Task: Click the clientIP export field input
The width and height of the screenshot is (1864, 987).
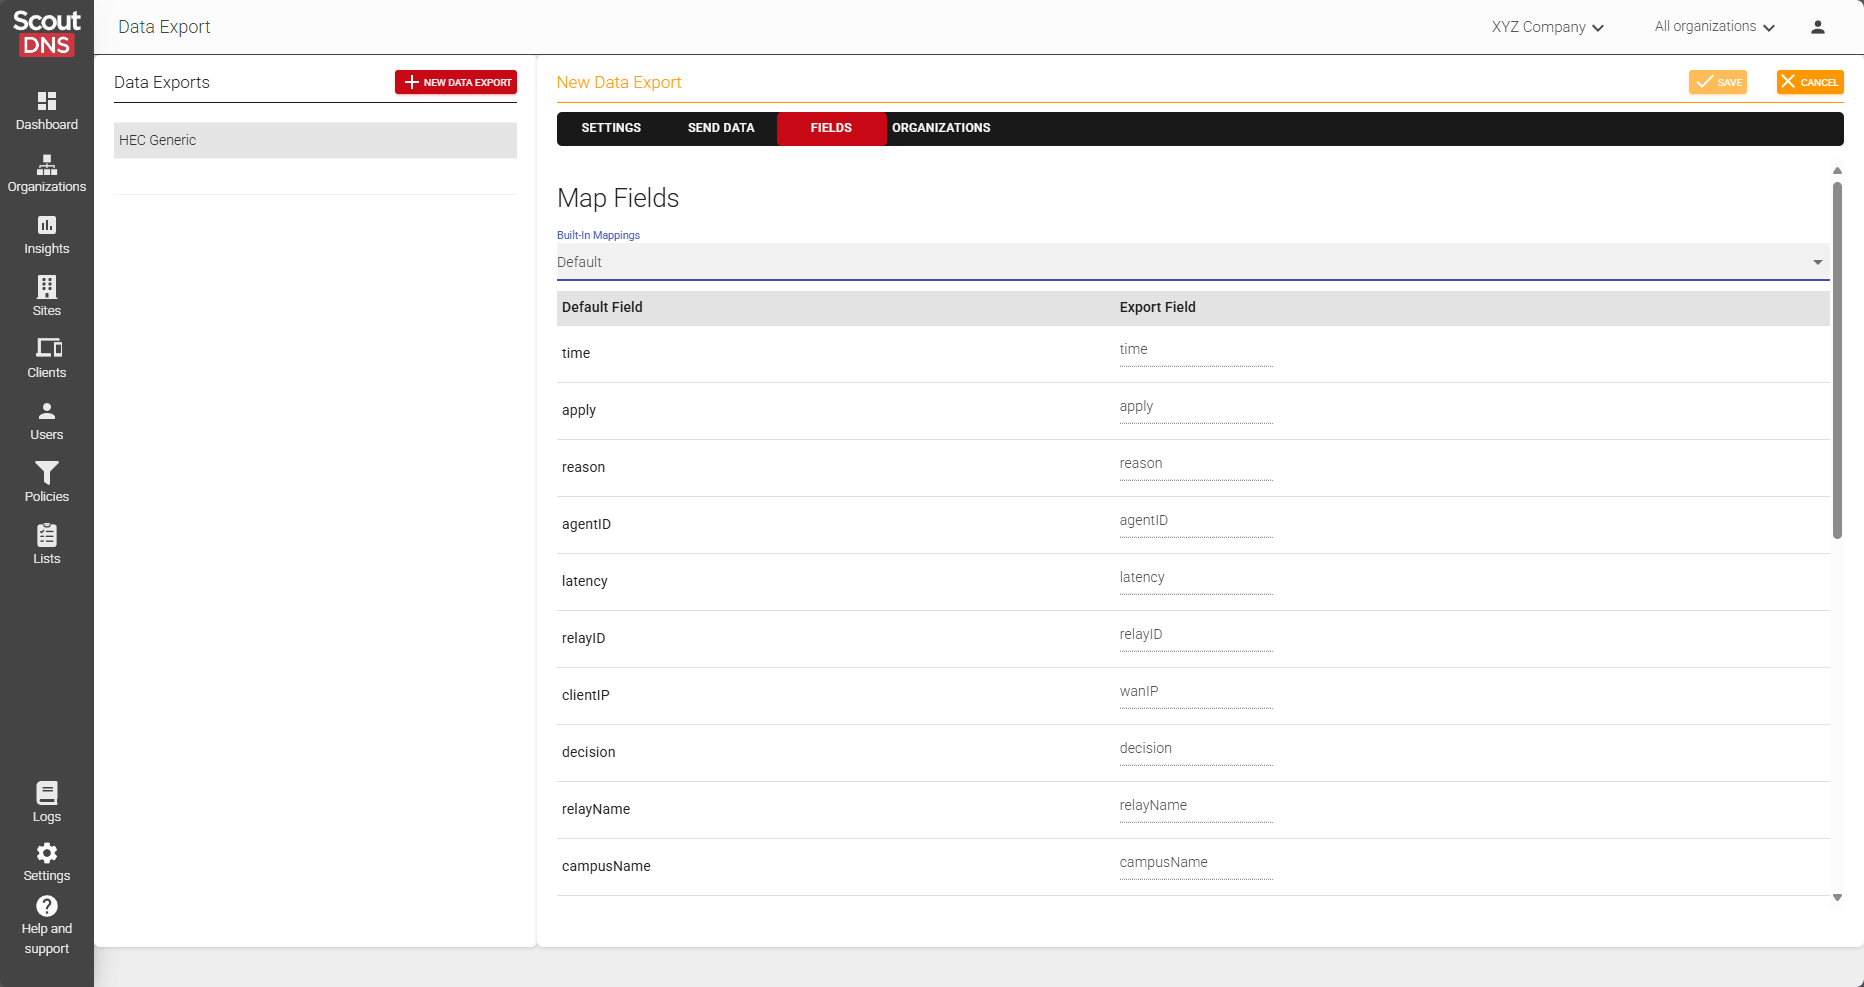Action: (1195, 692)
